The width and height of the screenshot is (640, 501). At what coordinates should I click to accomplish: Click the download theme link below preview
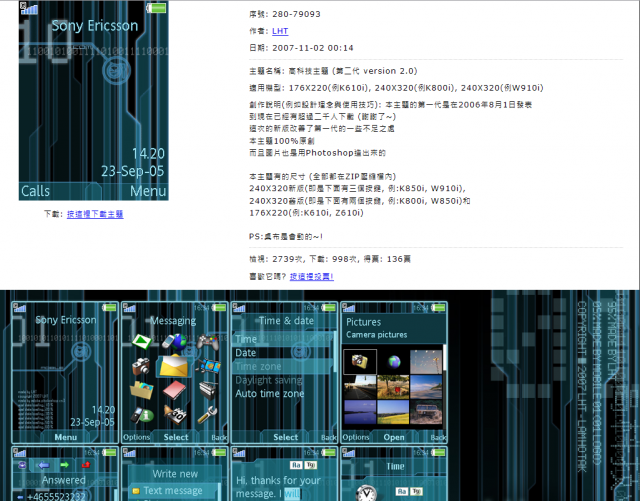point(95,214)
